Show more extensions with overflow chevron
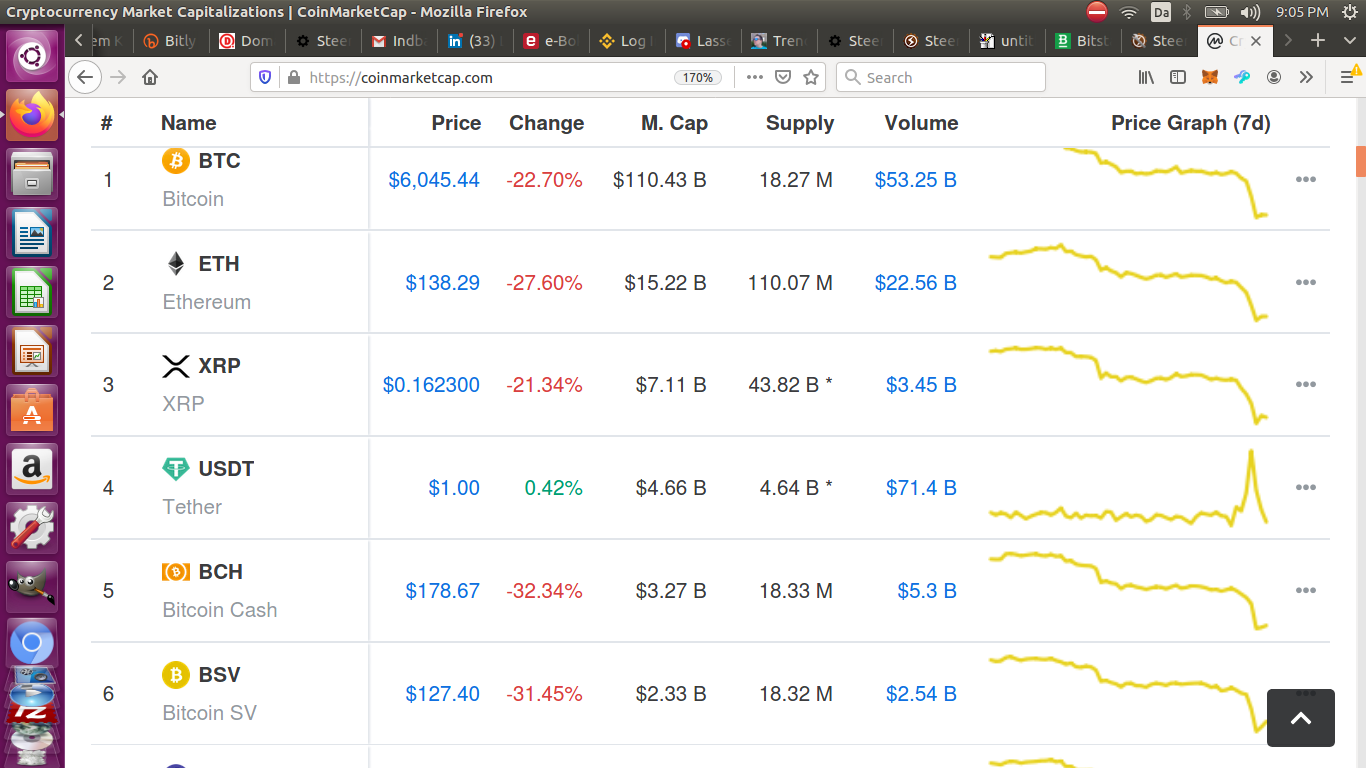1366x768 pixels. (x=1306, y=77)
